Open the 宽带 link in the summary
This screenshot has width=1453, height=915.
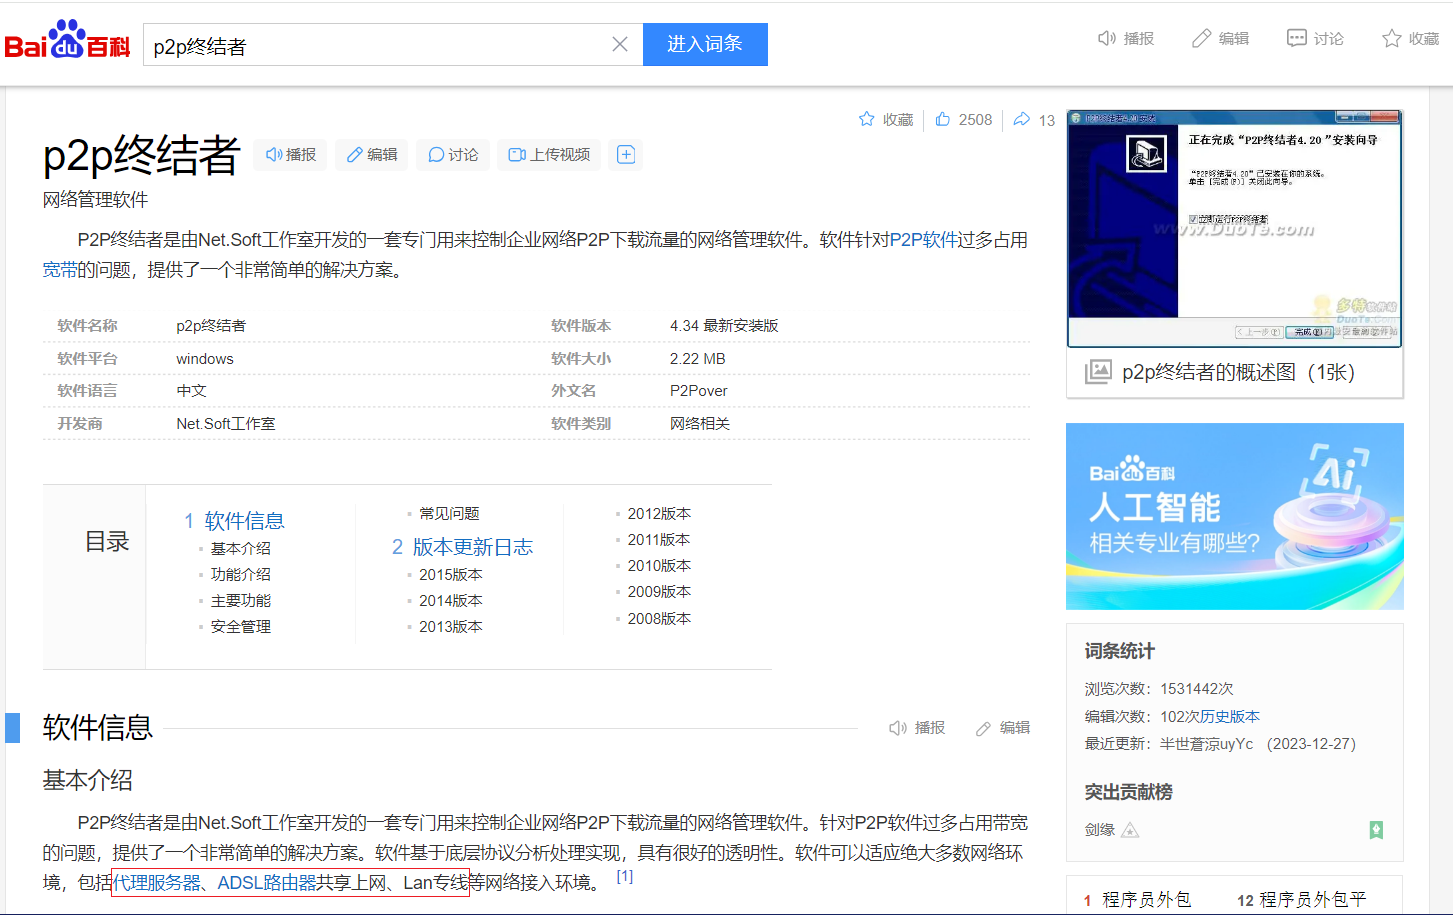[59, 270]
